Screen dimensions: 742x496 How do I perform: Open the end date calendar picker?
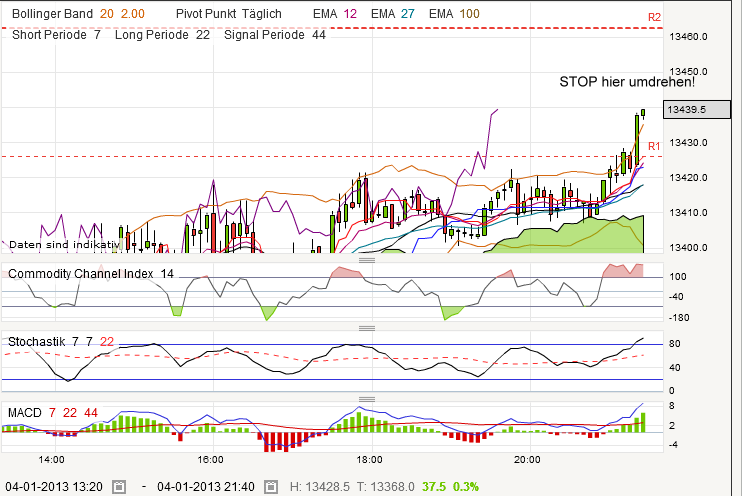(271, 487)
